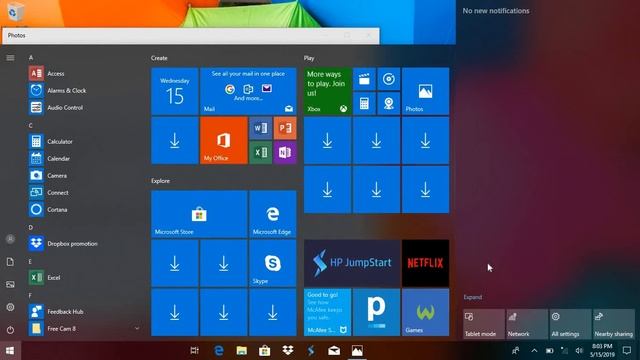640x360 pixels.
Task: Open Word from the Office tile group
Action: (260, 128)
